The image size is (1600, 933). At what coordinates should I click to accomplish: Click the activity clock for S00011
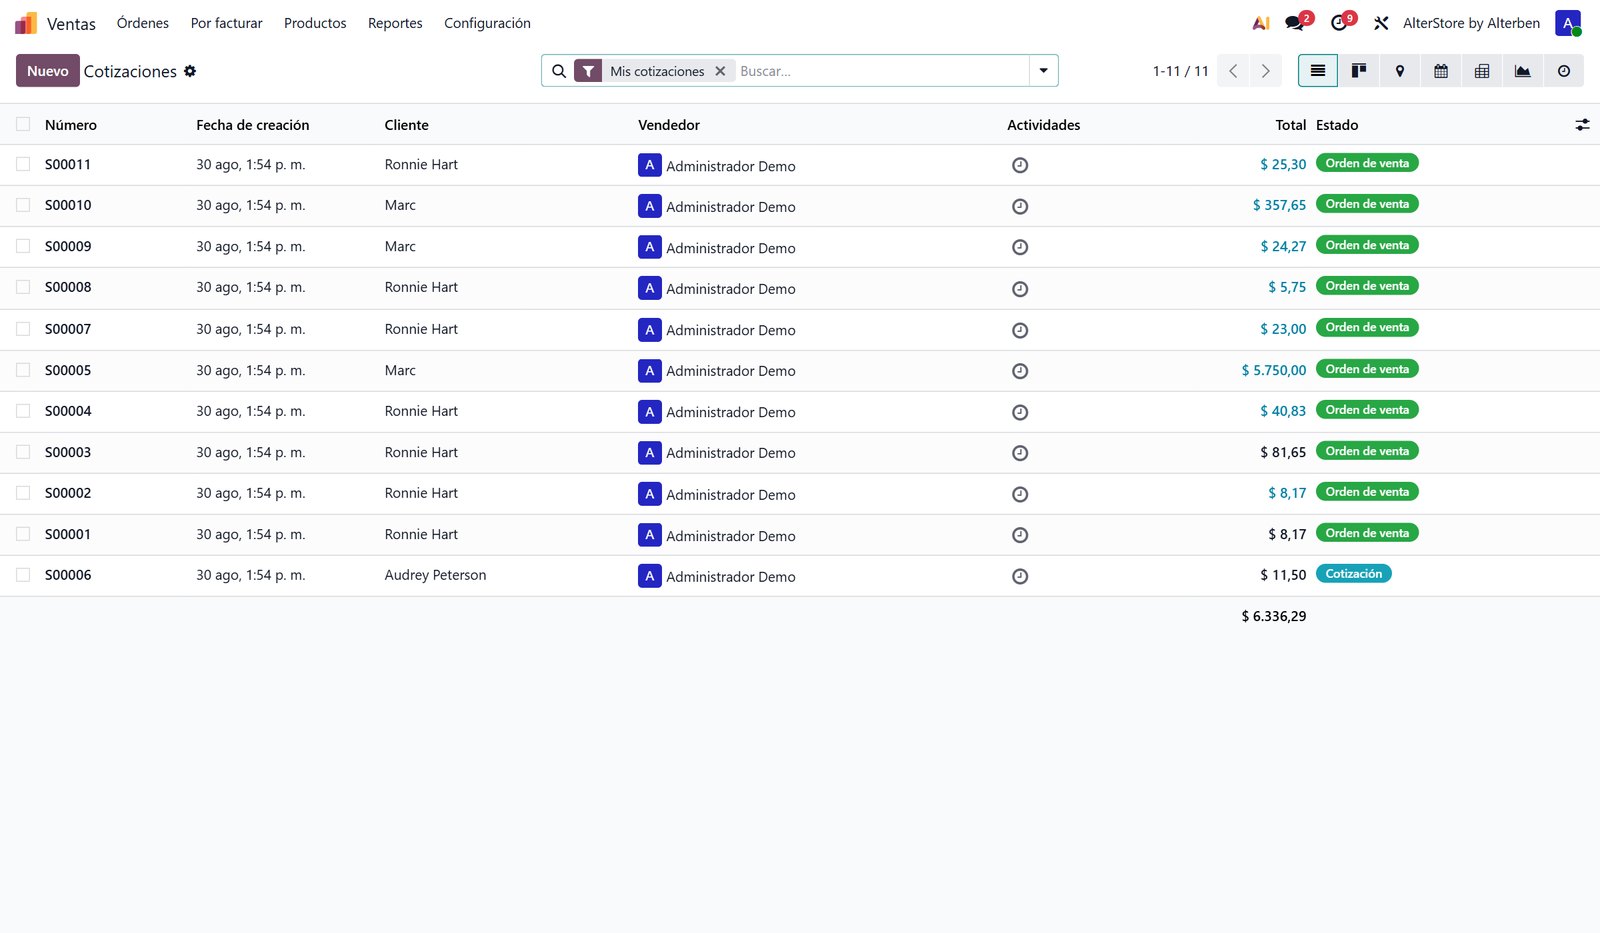[1020, 165]
